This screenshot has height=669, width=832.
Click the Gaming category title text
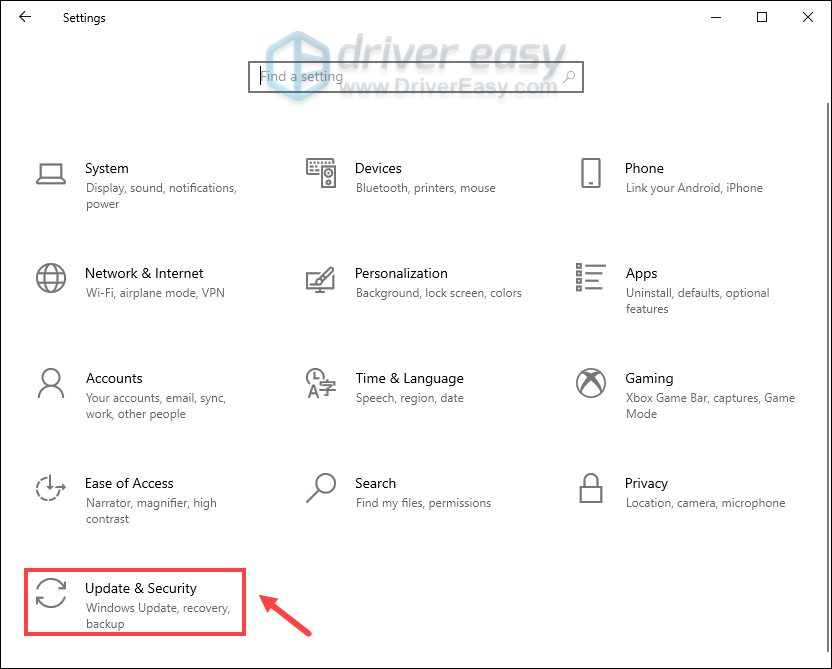[x=649, y=378]
